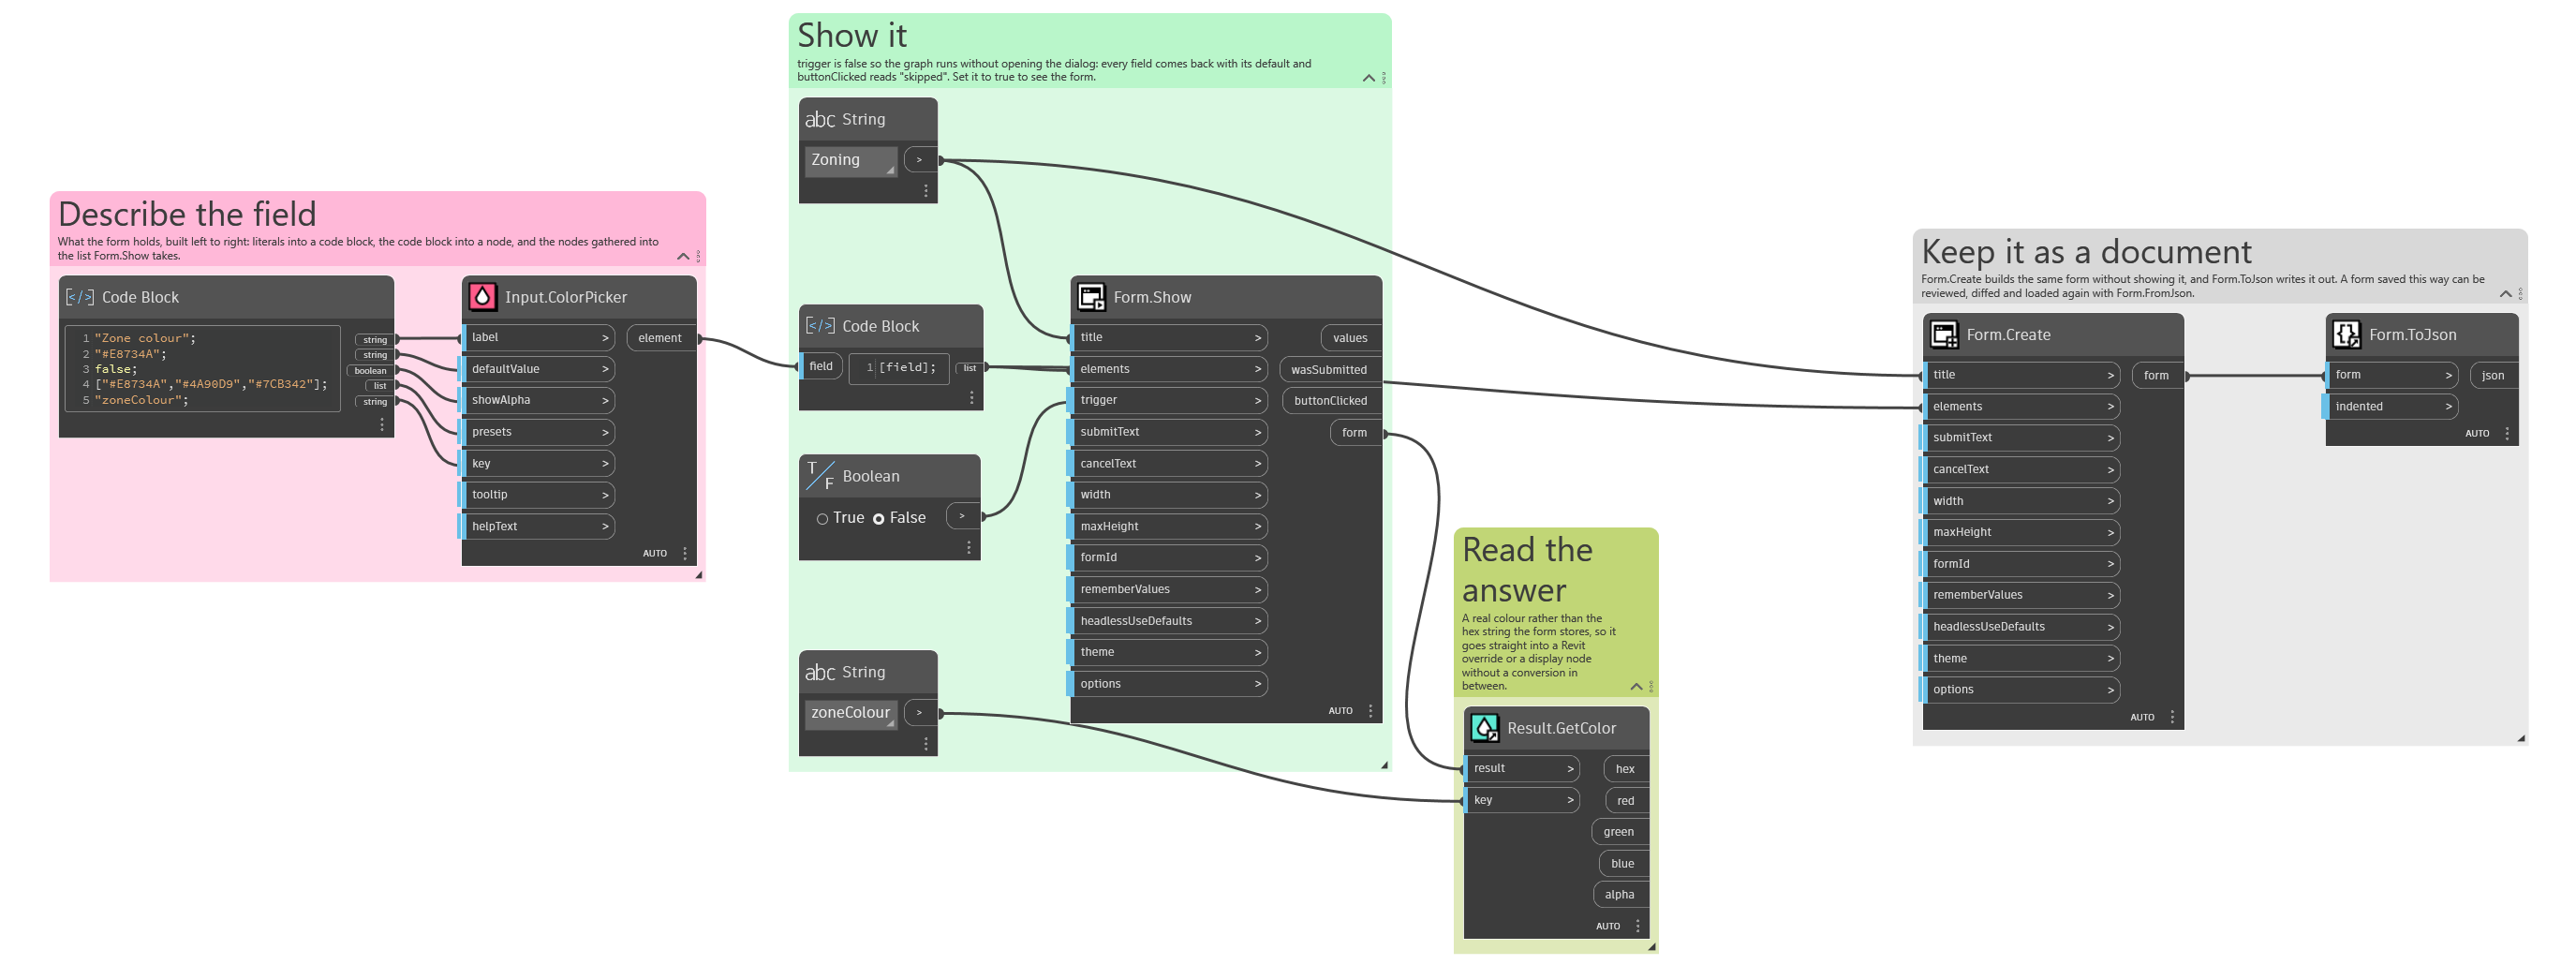Click the values output port on Form.Show
The height and width of the screenshot is (965, 2576).
[x=1350, y=338]
